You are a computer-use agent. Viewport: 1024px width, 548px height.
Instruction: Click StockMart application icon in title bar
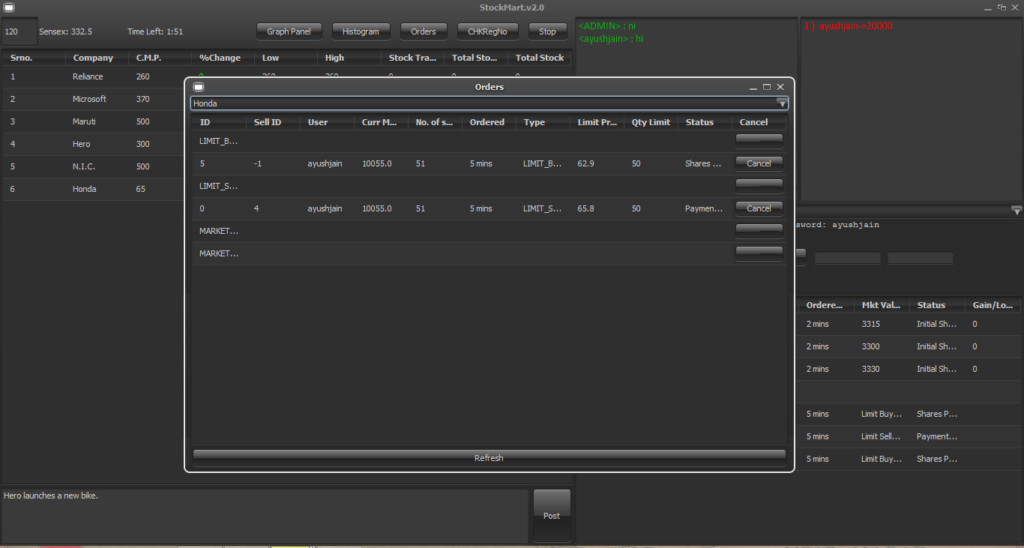tap(8, 8)
